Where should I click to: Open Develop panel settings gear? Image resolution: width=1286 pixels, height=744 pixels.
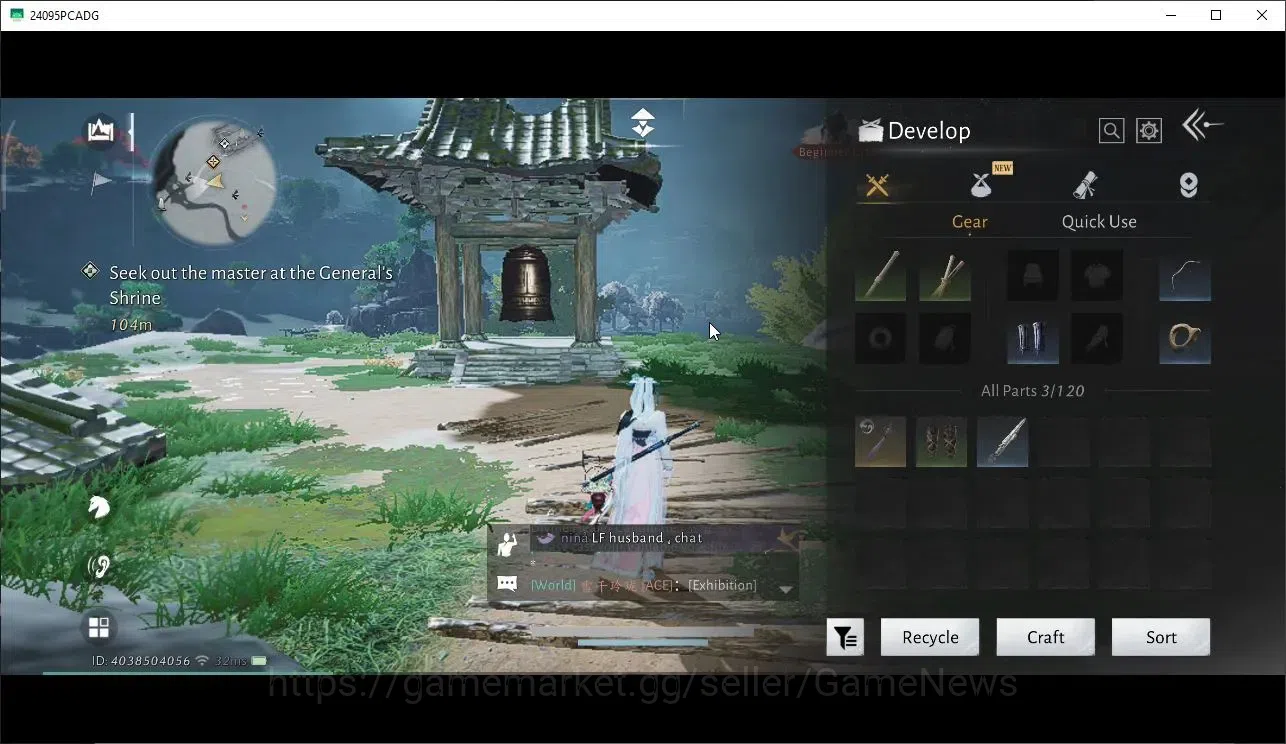(1149, 131)
